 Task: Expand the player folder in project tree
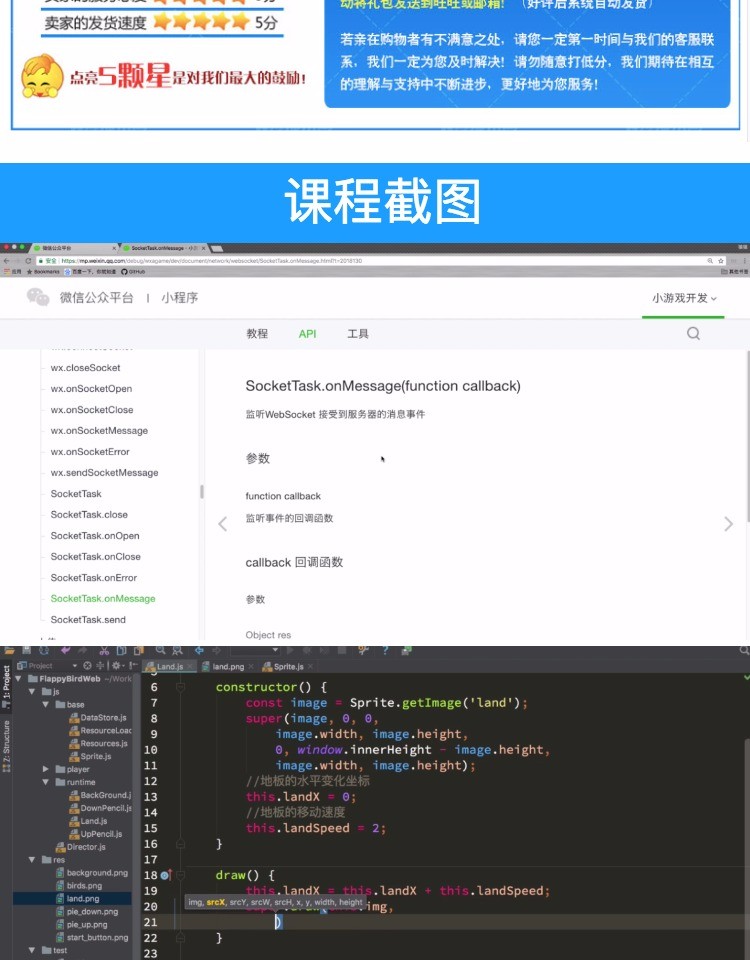(45, 769)
